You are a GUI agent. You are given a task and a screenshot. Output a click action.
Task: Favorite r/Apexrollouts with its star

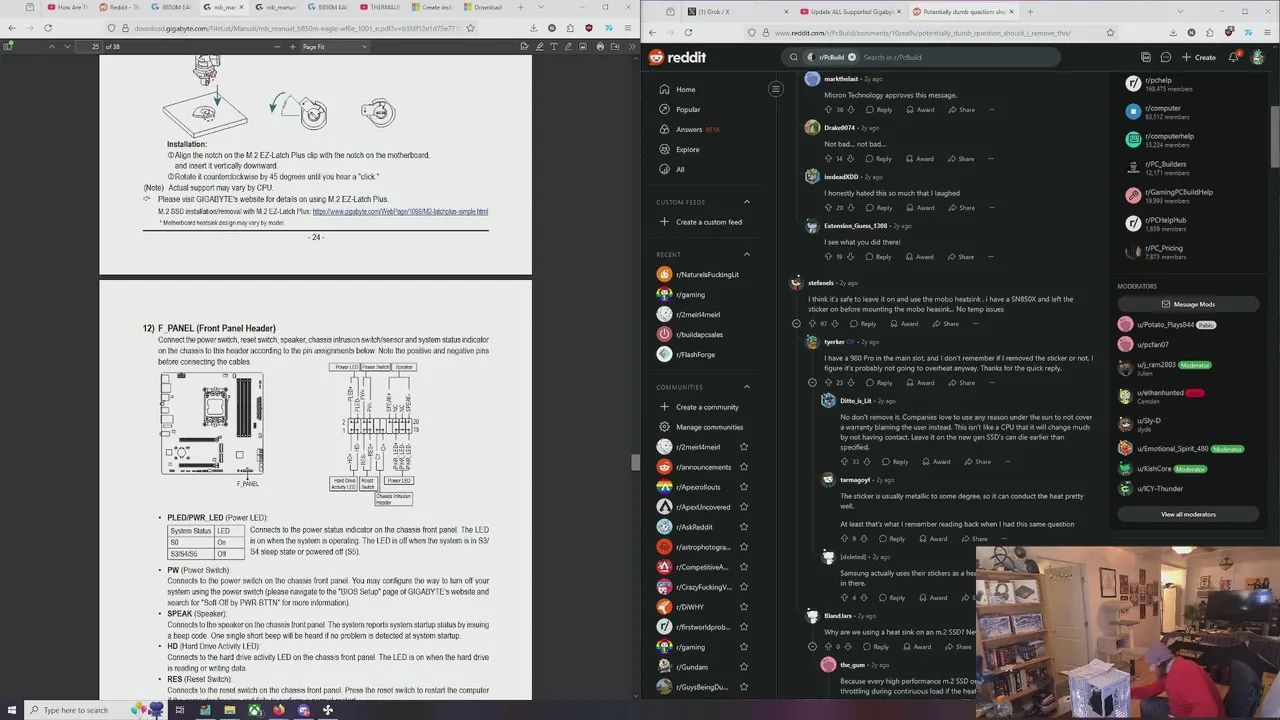click(x=743, y=487)
